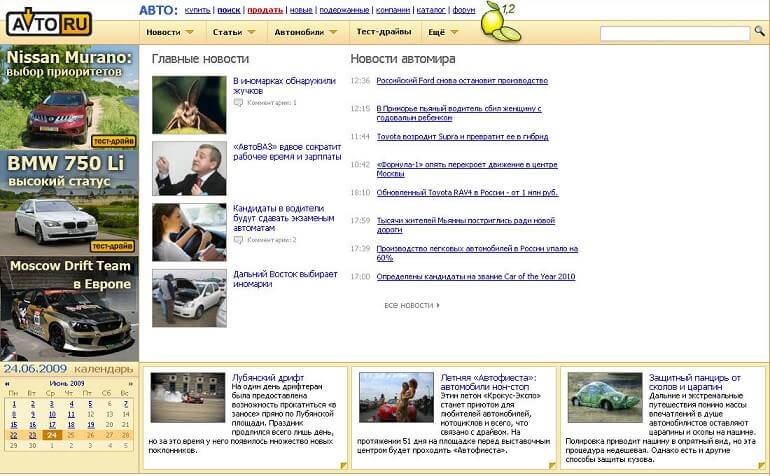770x476 pixels.
Task: Open comments icon under beetles news
Action: (238, 103)
